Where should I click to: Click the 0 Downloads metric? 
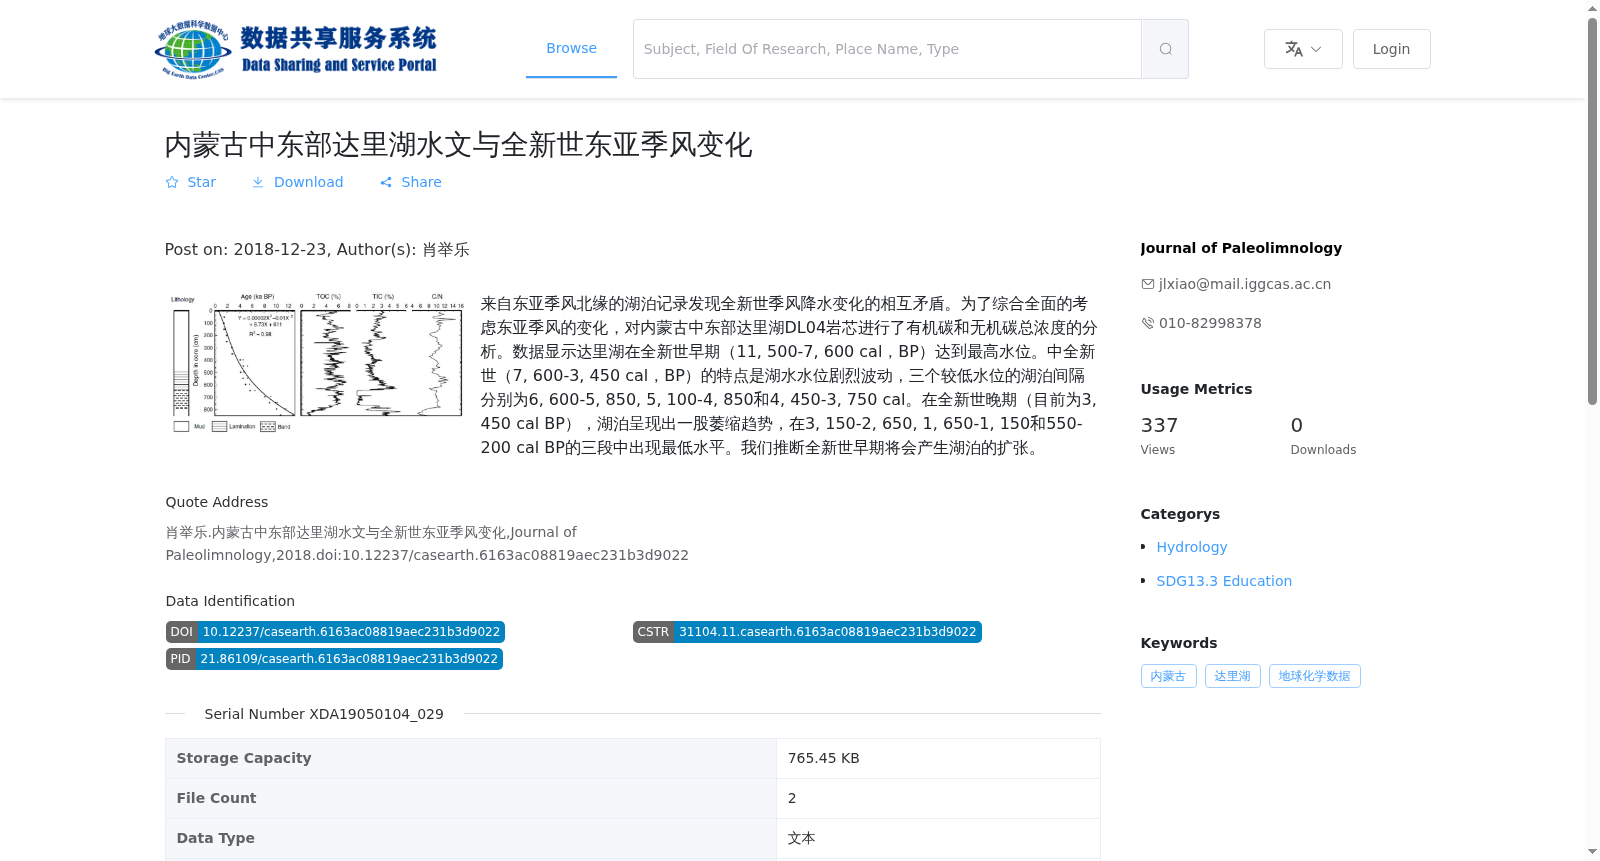1323,436
